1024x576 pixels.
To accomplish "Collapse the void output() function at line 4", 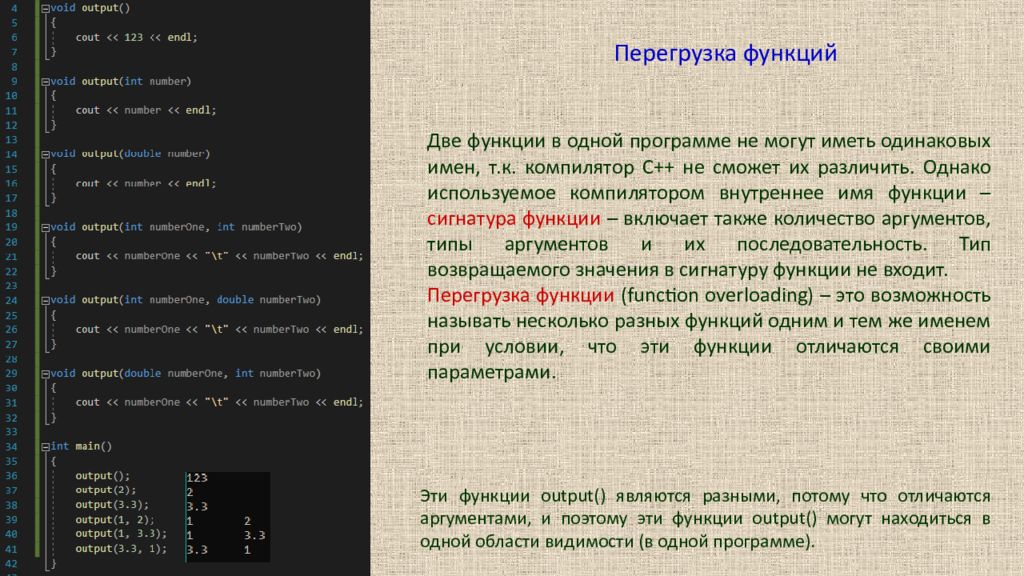I will (45, 8).
